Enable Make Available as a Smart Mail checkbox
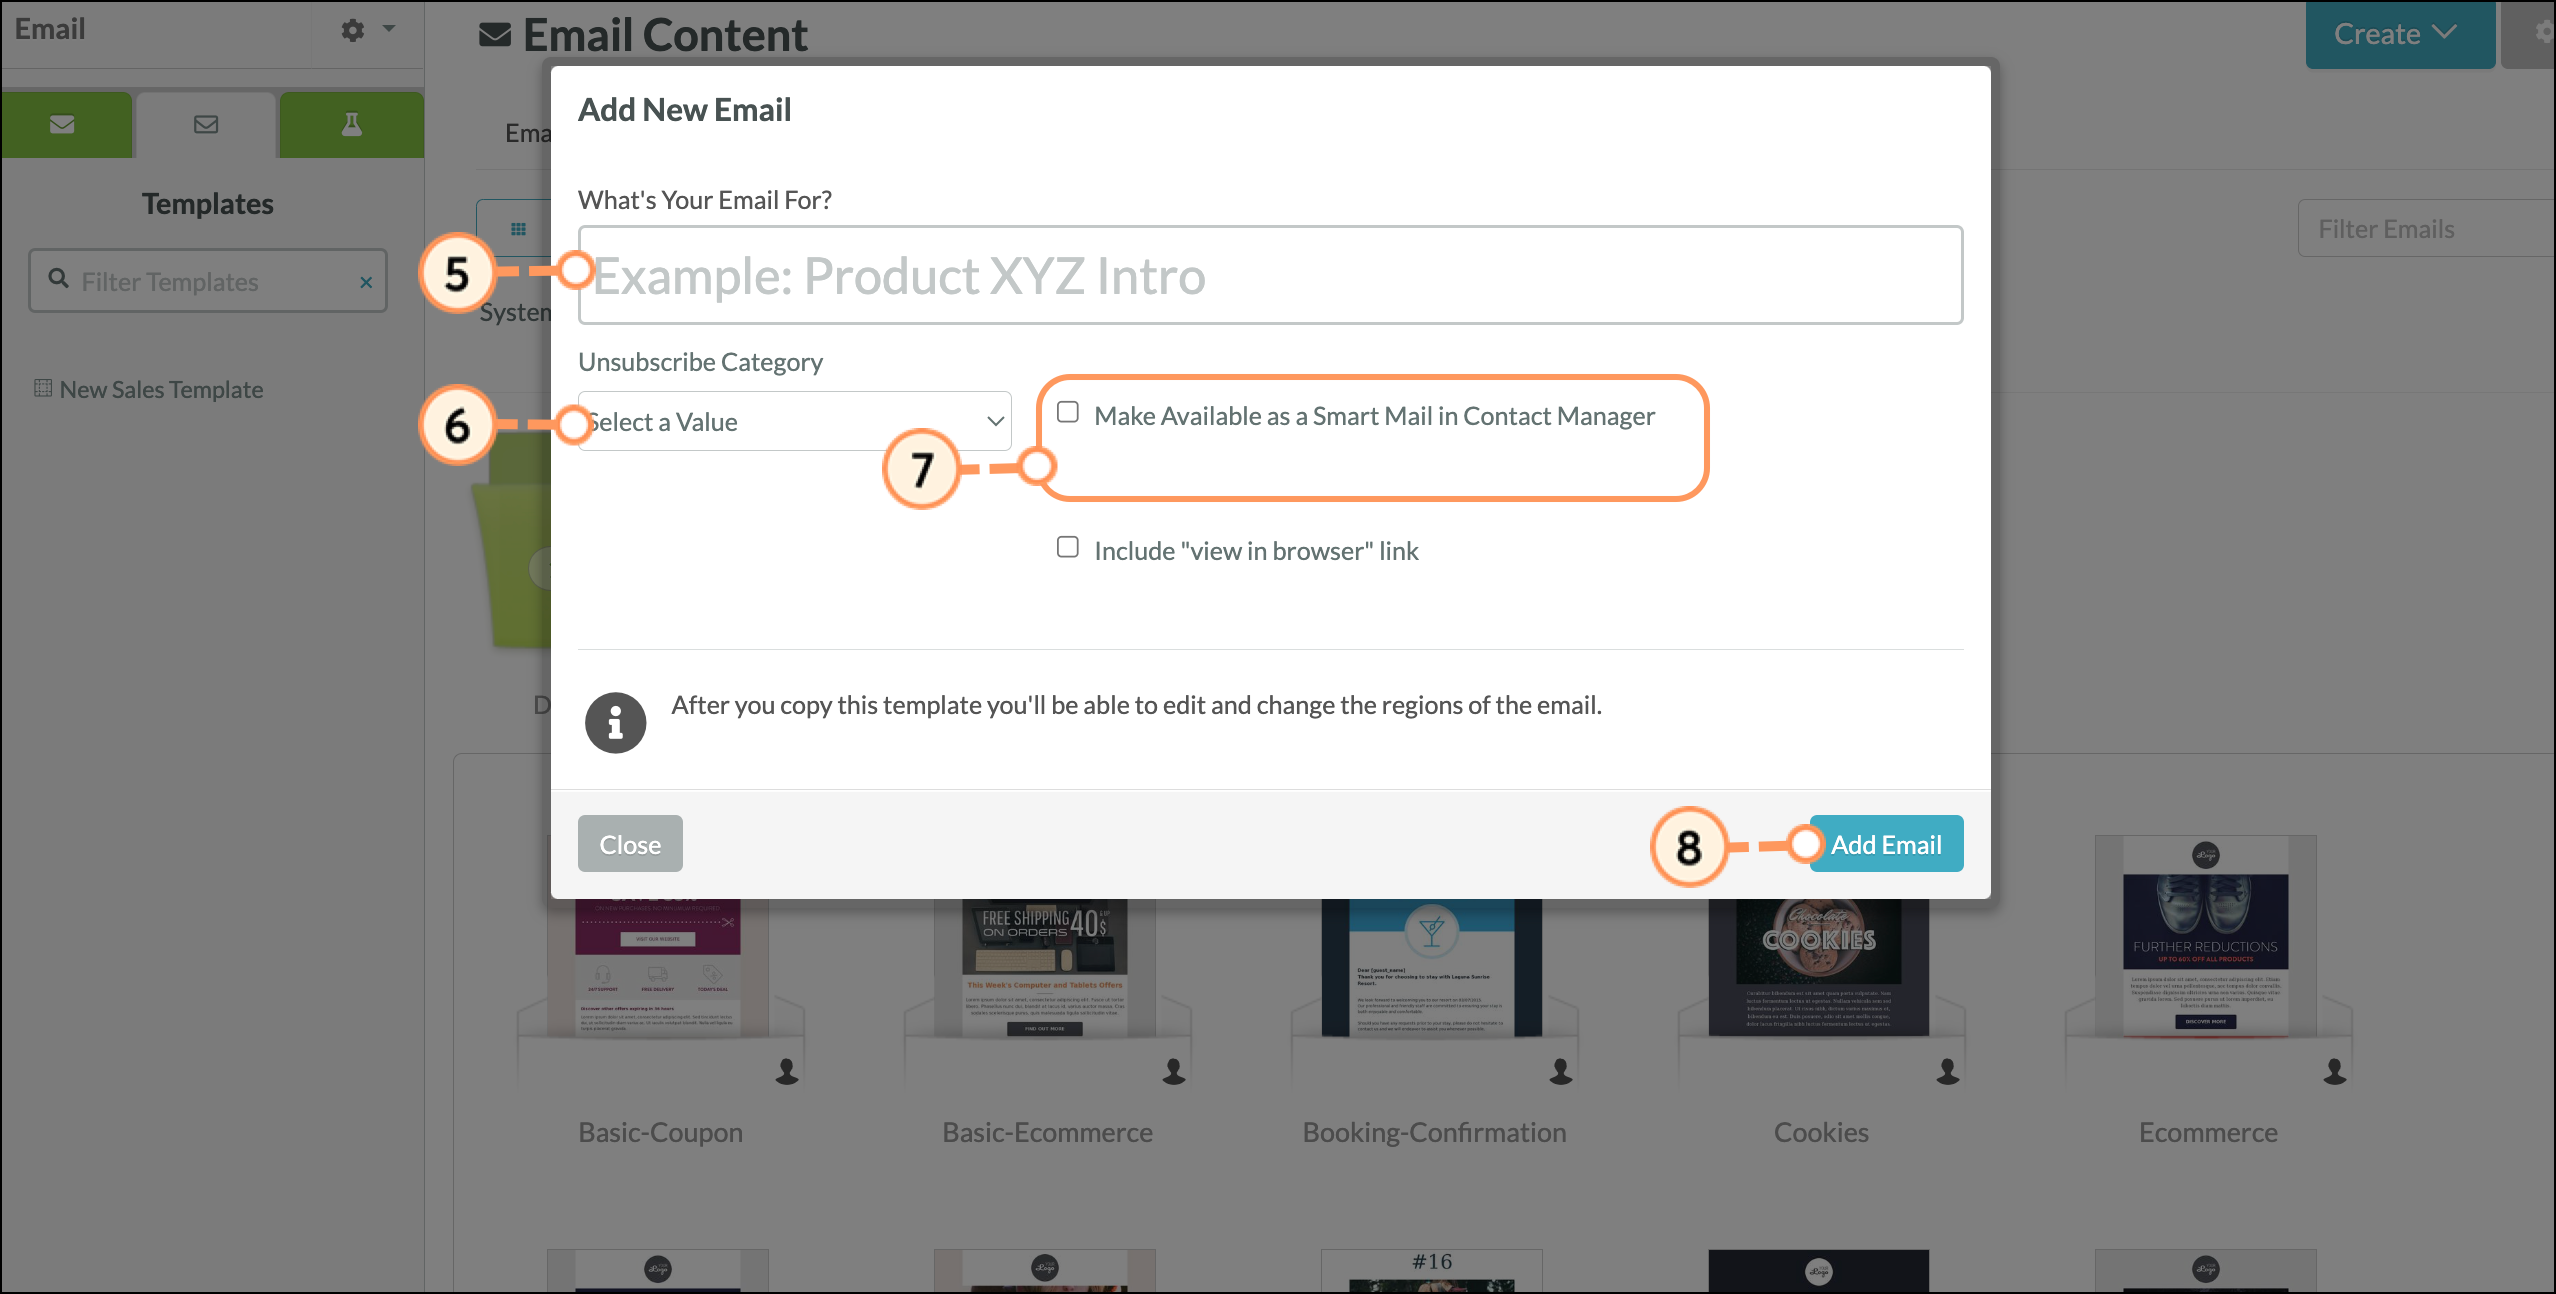 (x=1068, y=412)
